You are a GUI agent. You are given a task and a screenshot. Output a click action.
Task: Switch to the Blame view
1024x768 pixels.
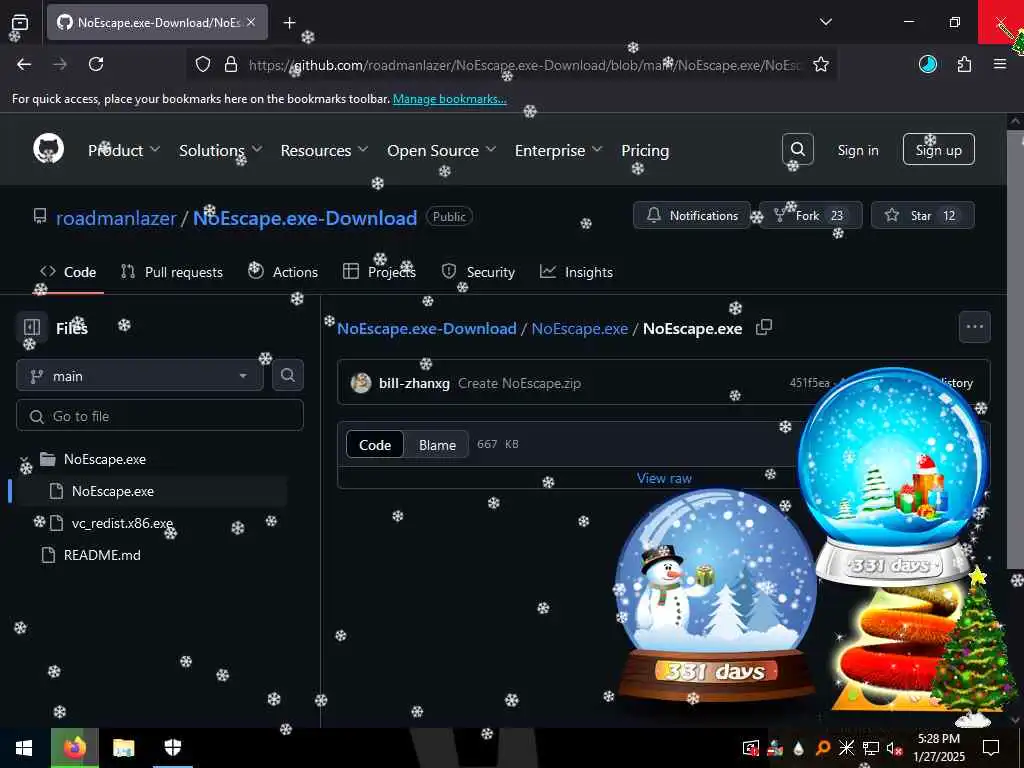(437, 445)
